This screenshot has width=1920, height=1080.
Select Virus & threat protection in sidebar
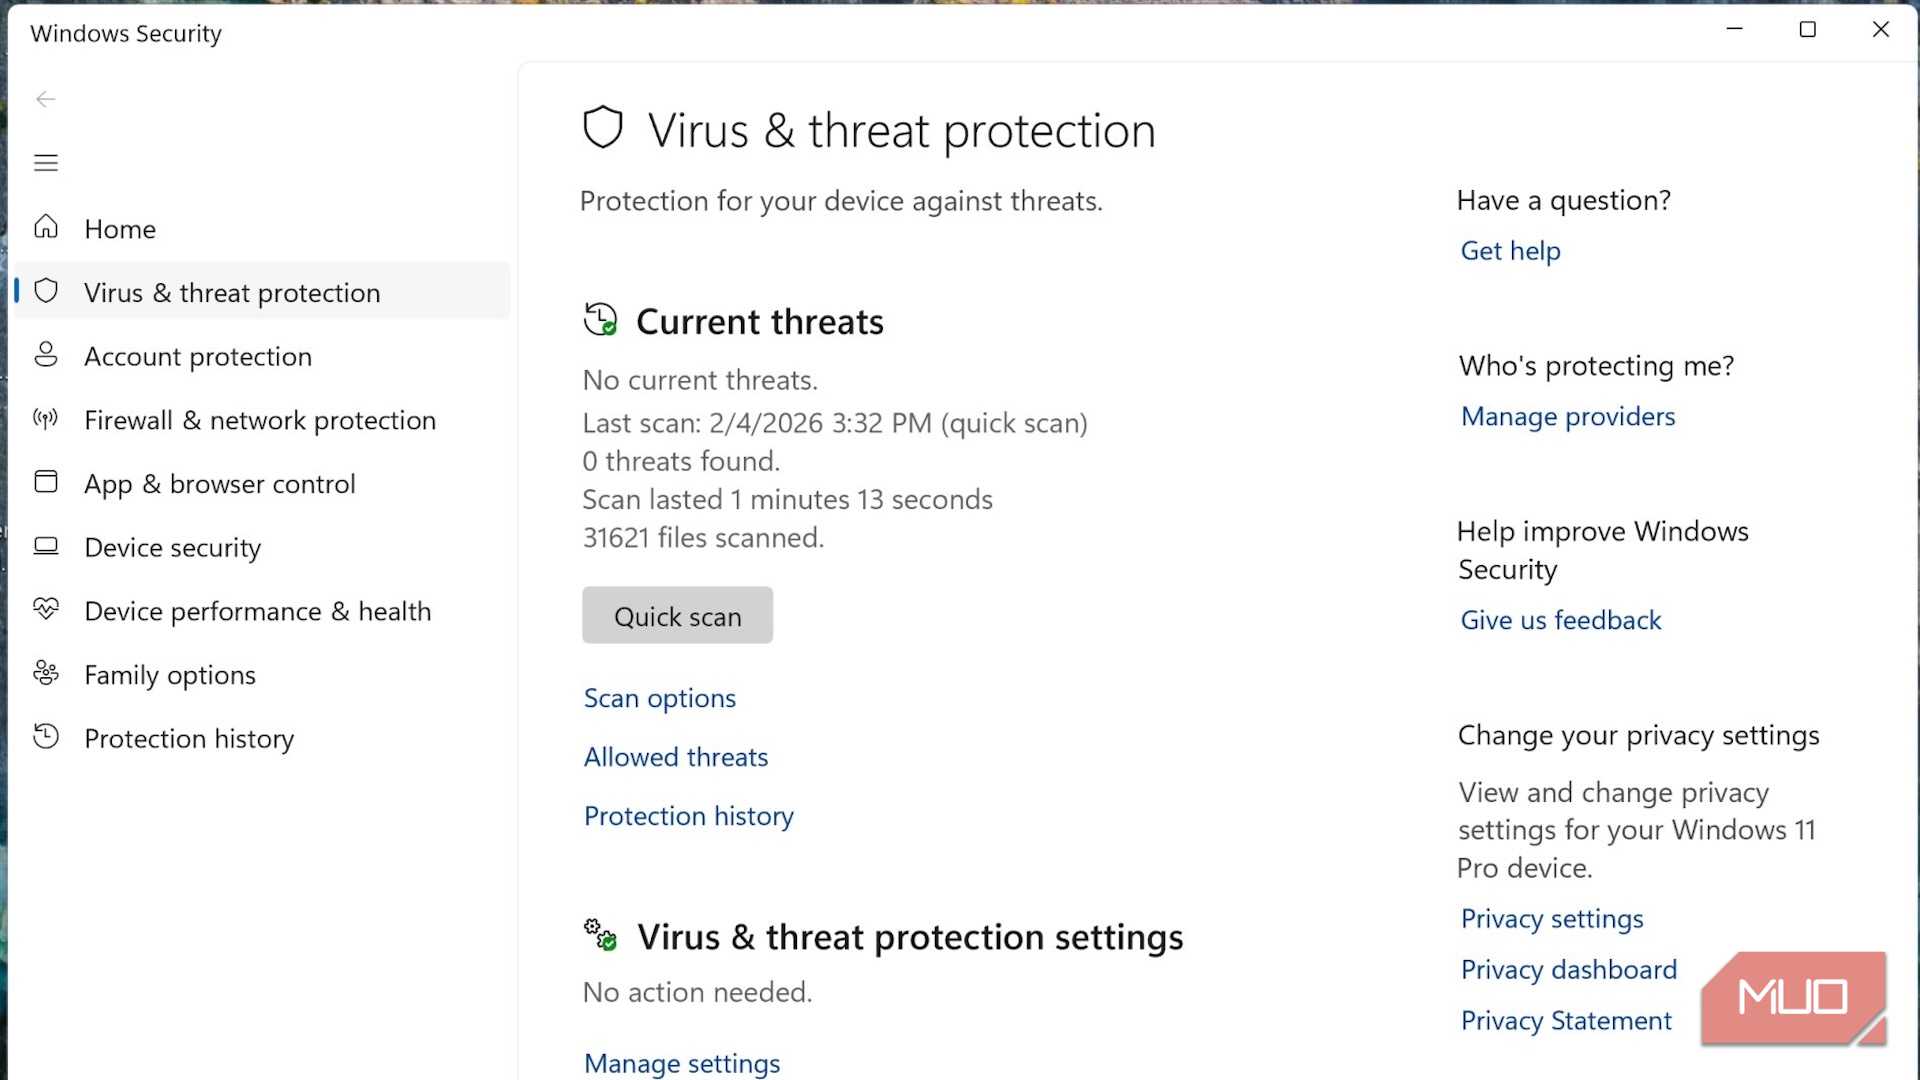[232, 293]
